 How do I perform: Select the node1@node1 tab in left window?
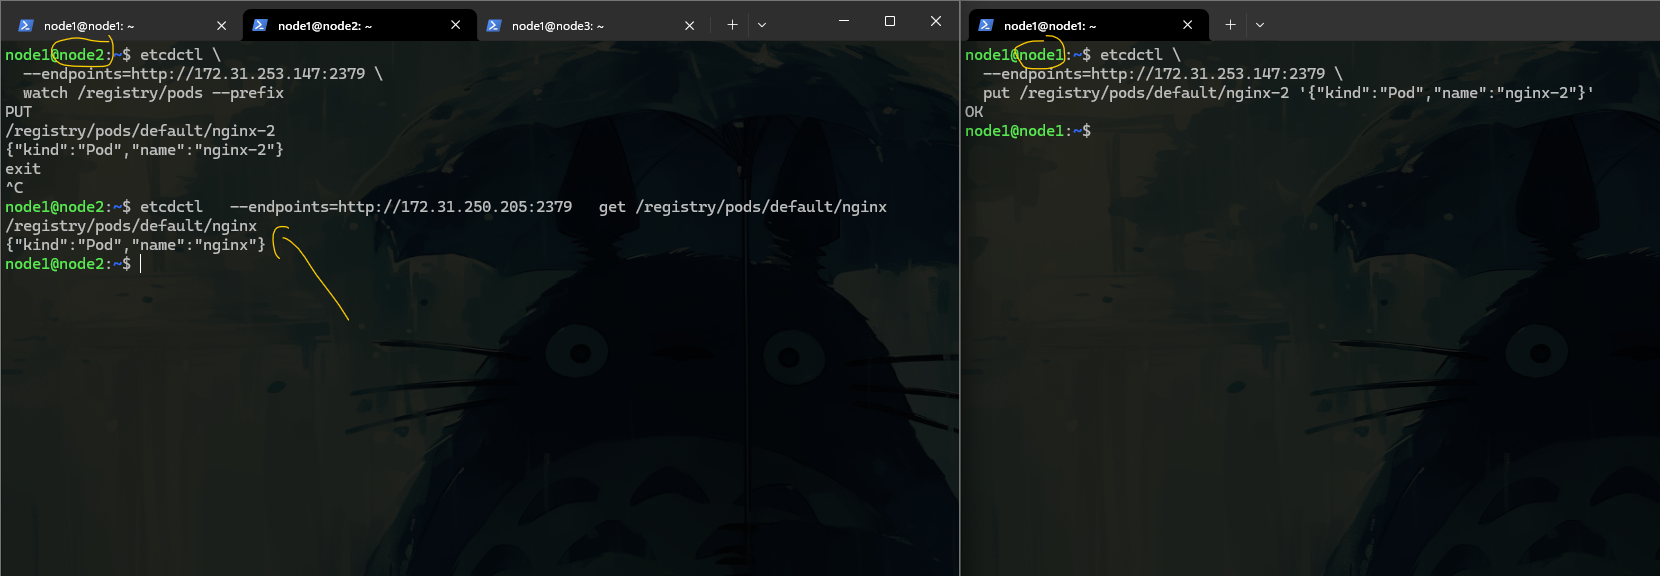click(89, 26)
